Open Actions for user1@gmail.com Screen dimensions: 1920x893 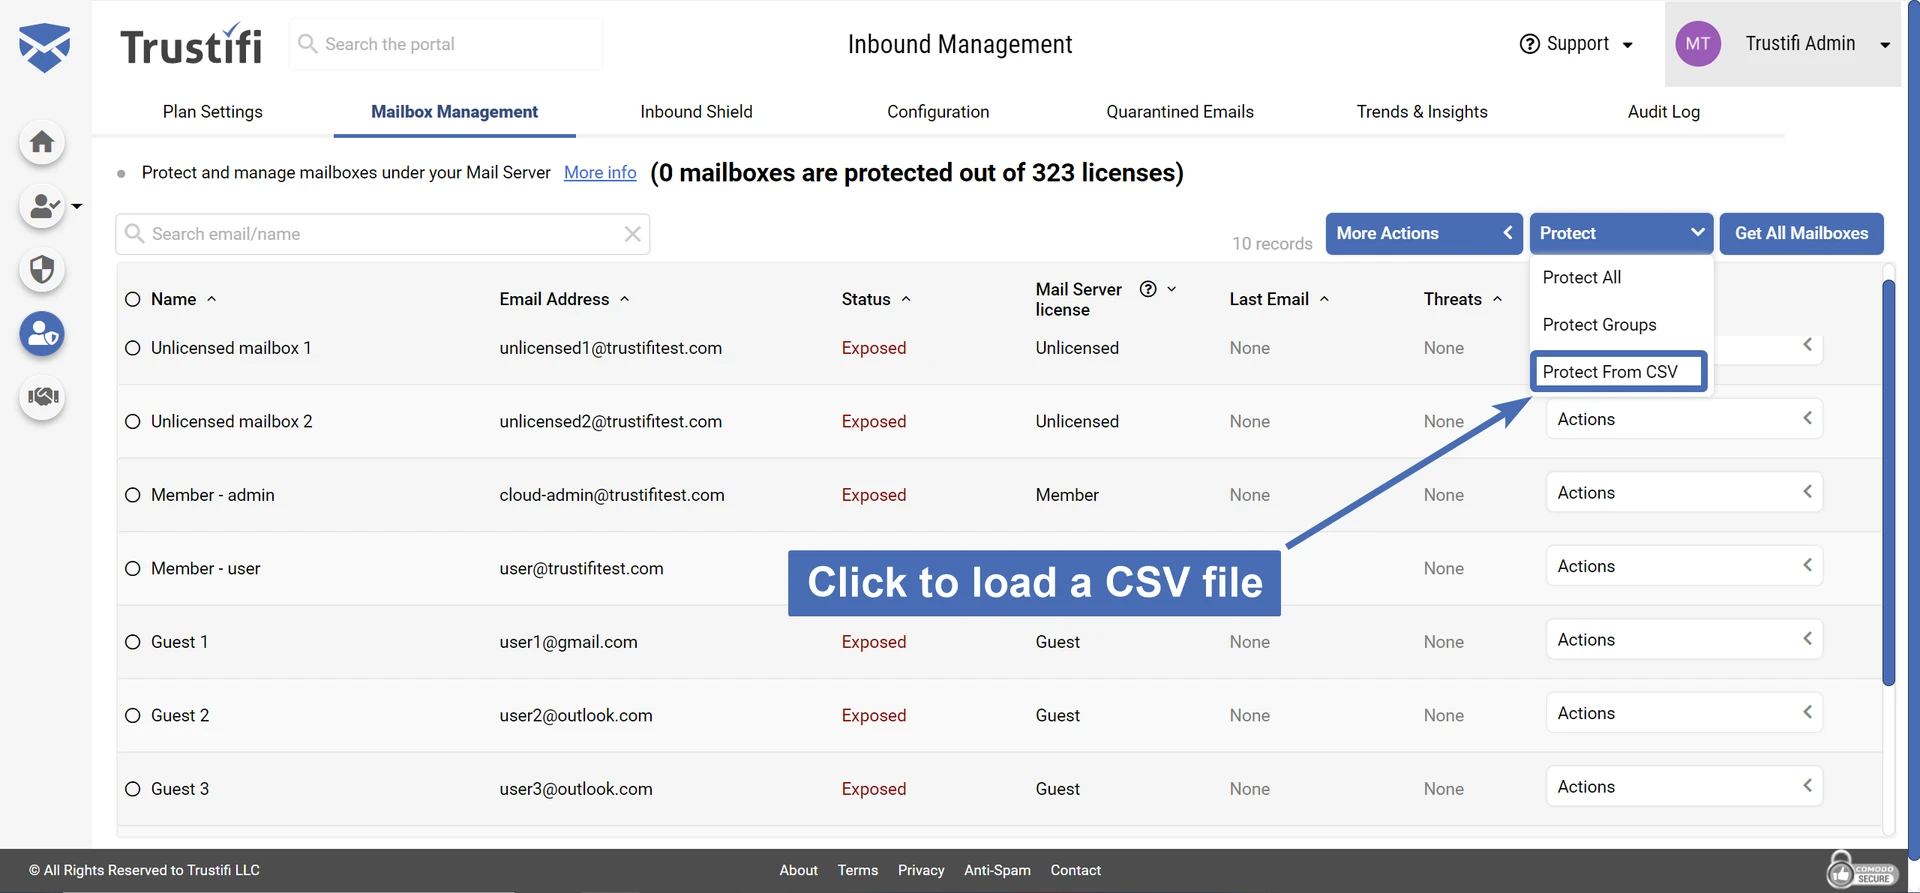point(1684,639)
